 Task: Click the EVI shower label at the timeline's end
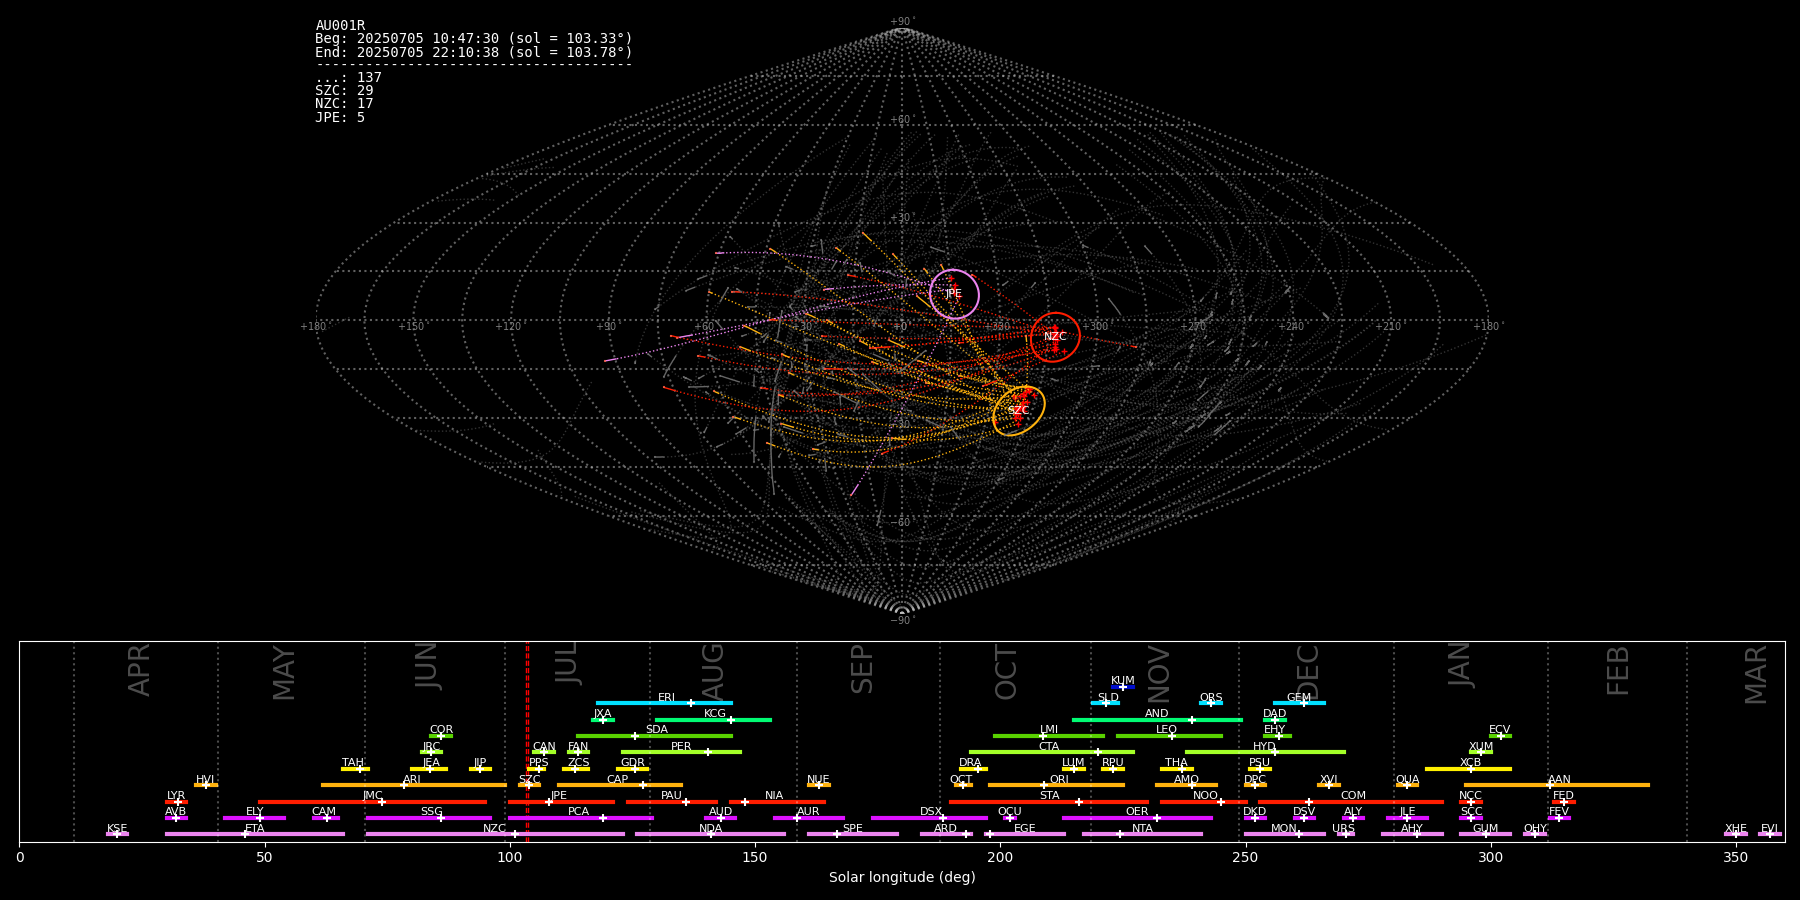[x=1769, y=829]
